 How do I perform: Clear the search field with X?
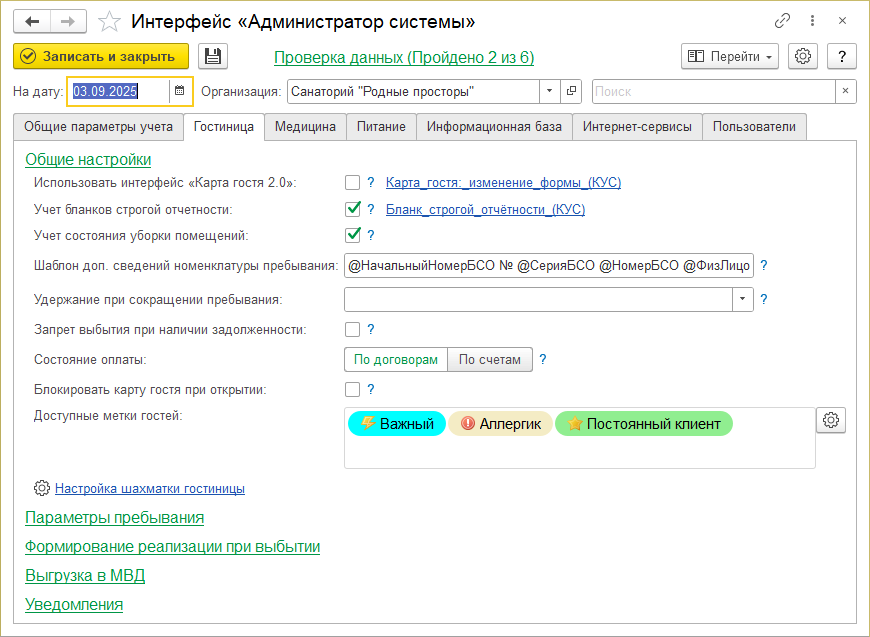[846, 91]
